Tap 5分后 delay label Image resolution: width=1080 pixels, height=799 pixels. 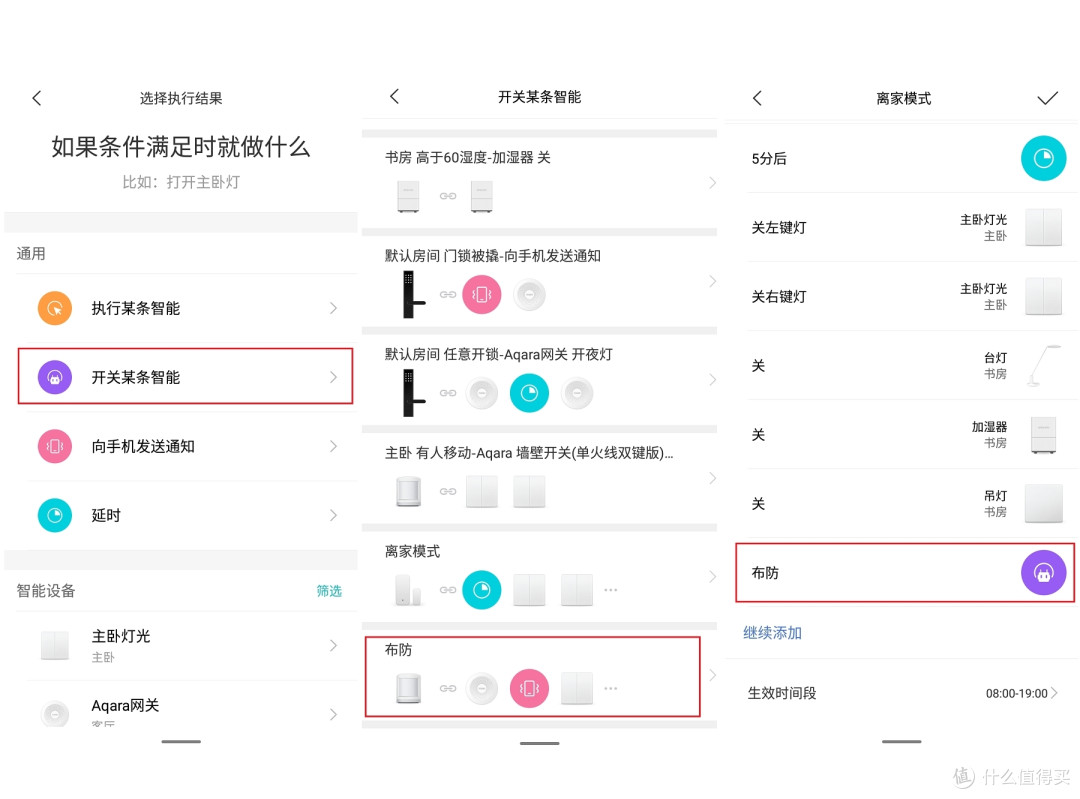(x=769, y=158)
